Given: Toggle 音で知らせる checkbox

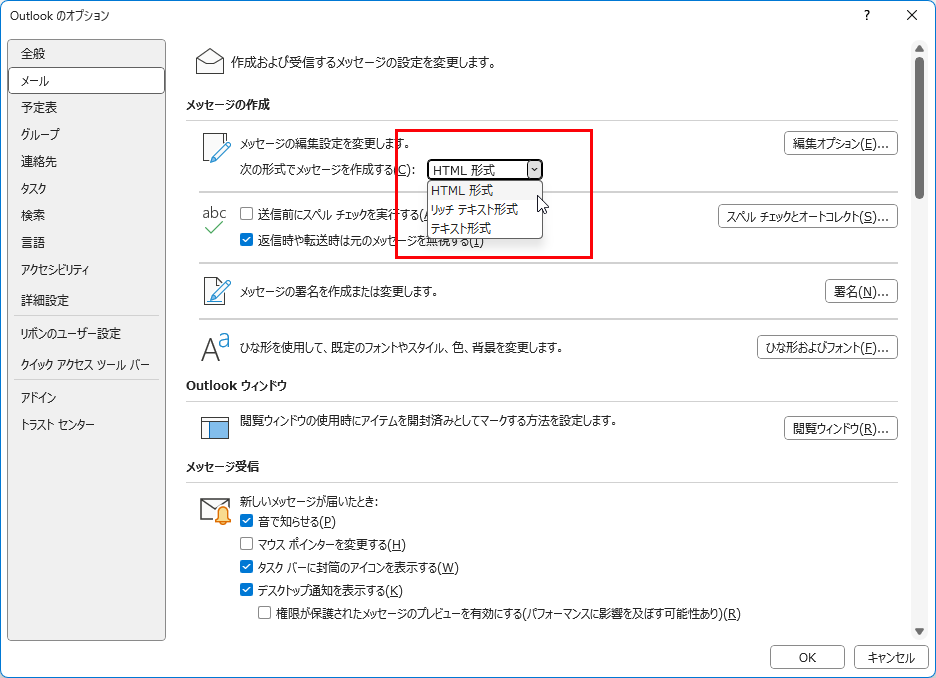Looking at the screenshot, I should [x=246, y=521].
